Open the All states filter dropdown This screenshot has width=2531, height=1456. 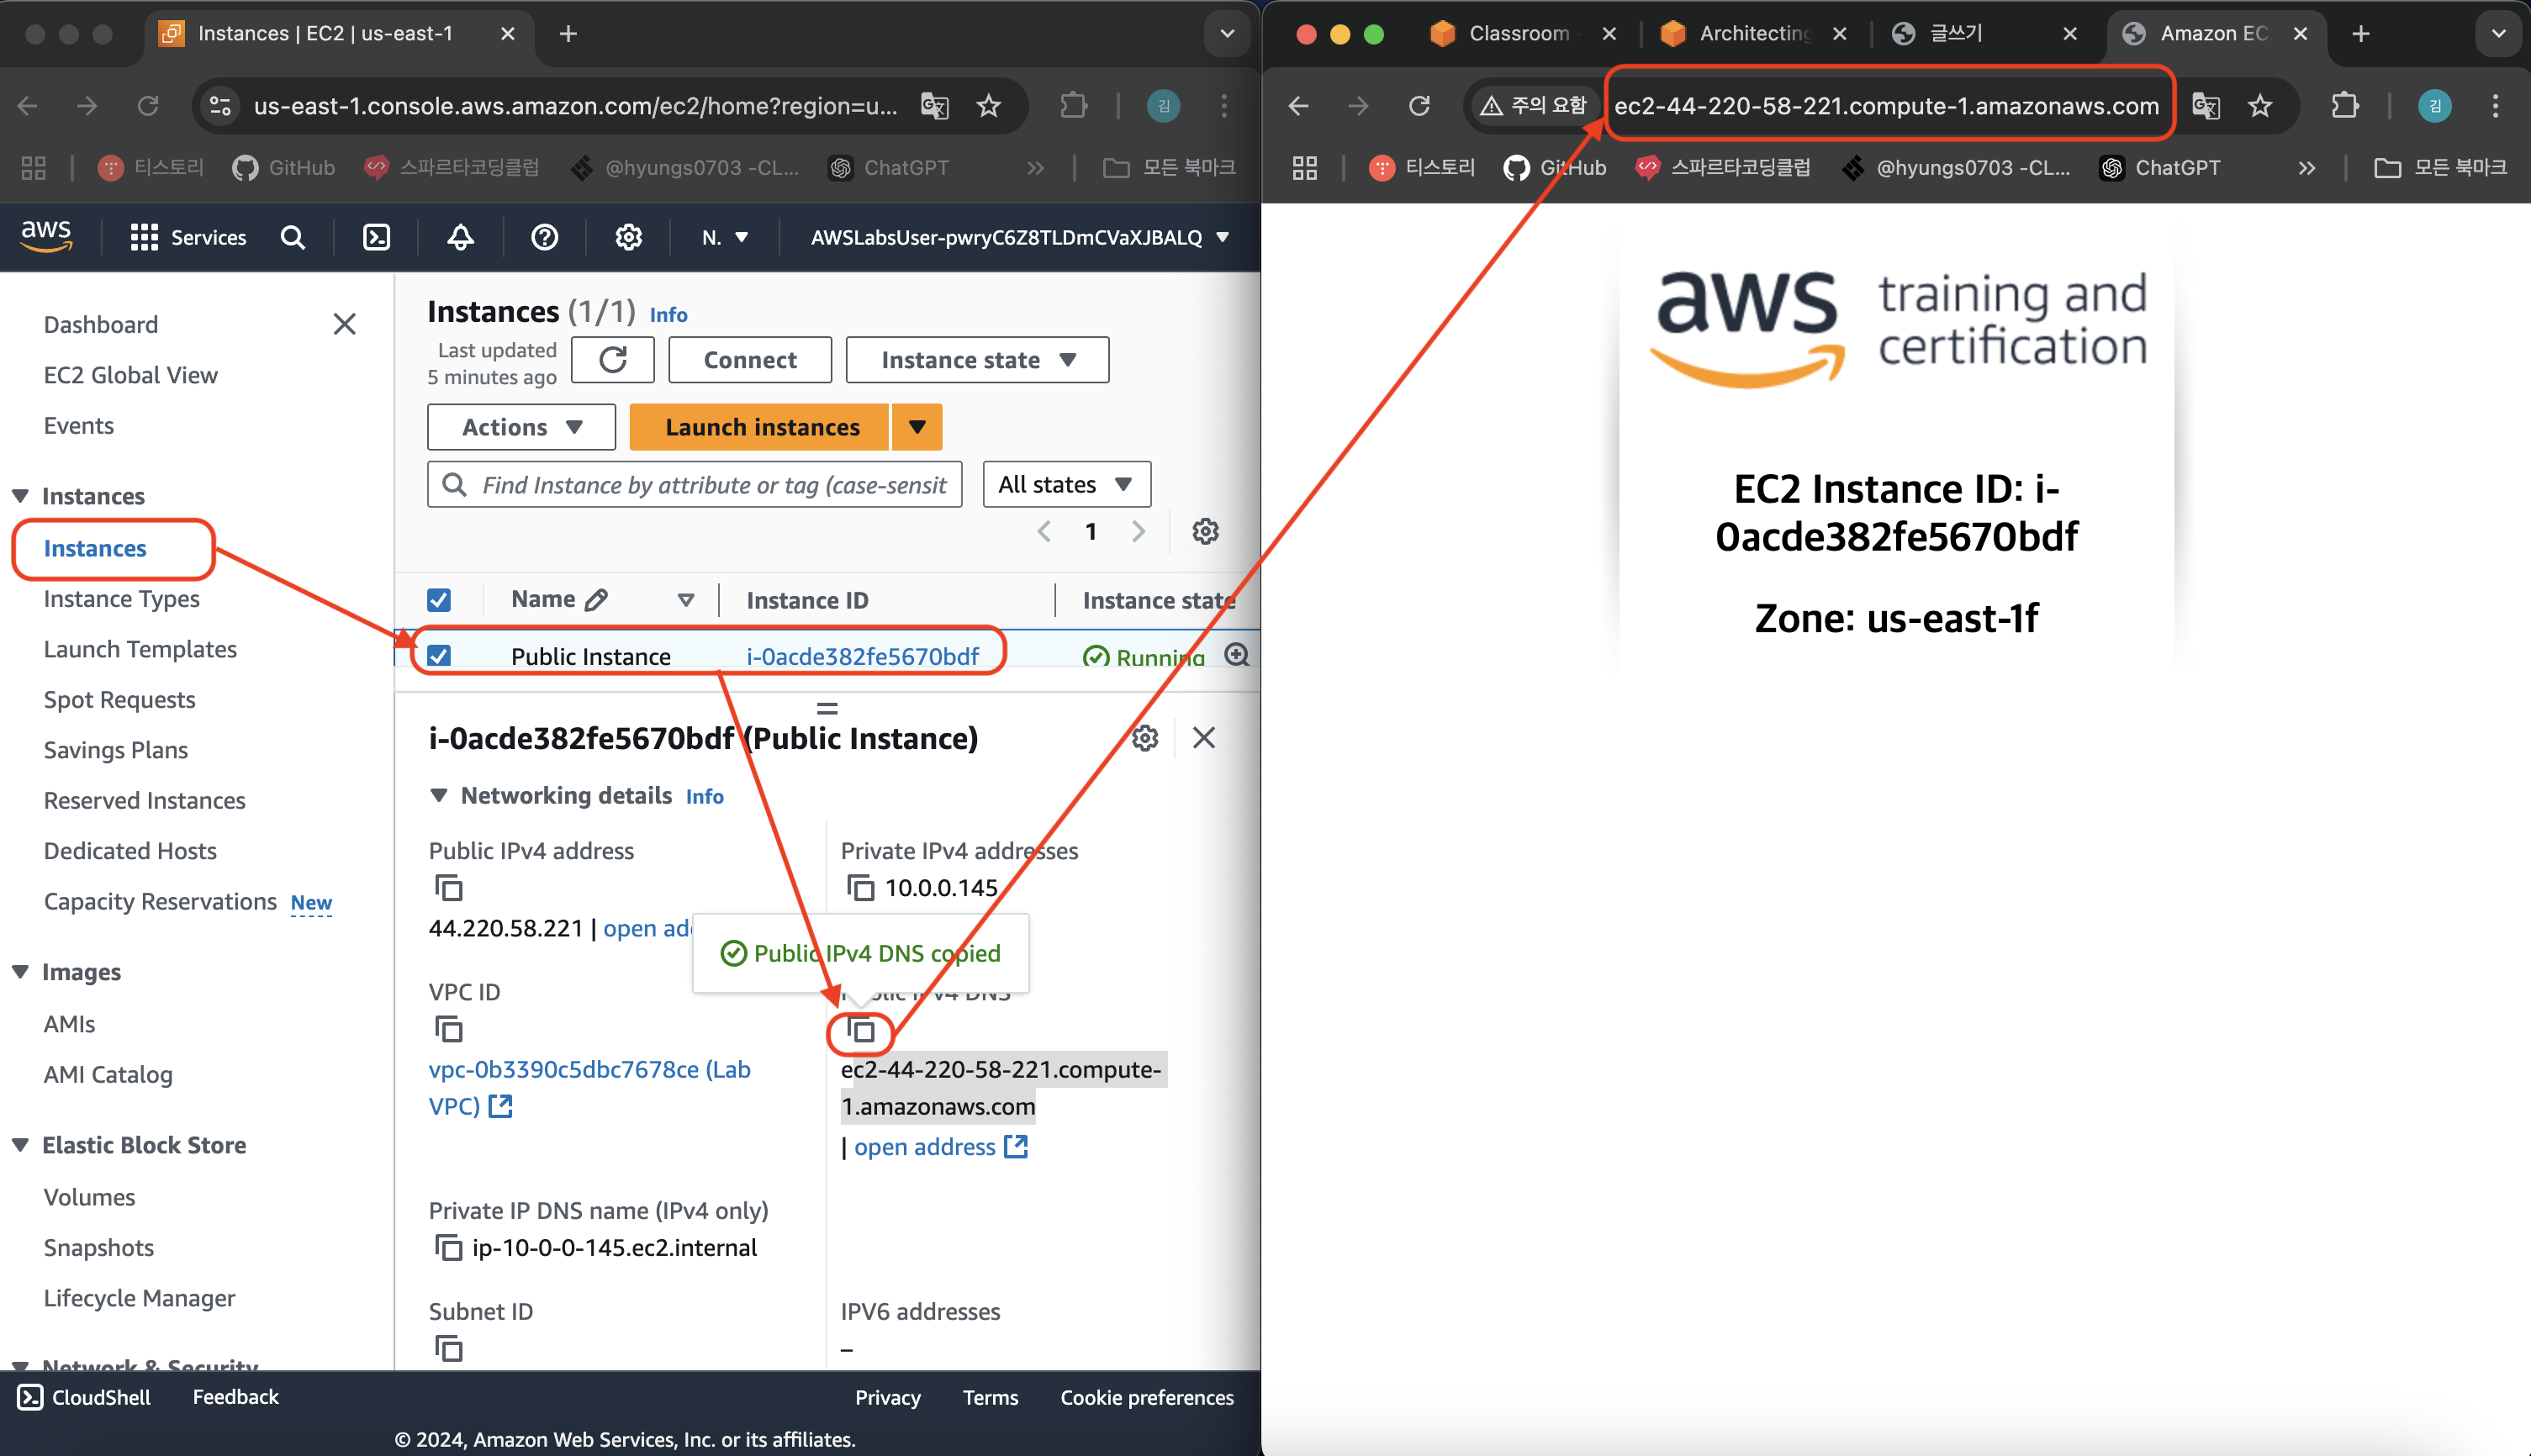pos(1066,485)
